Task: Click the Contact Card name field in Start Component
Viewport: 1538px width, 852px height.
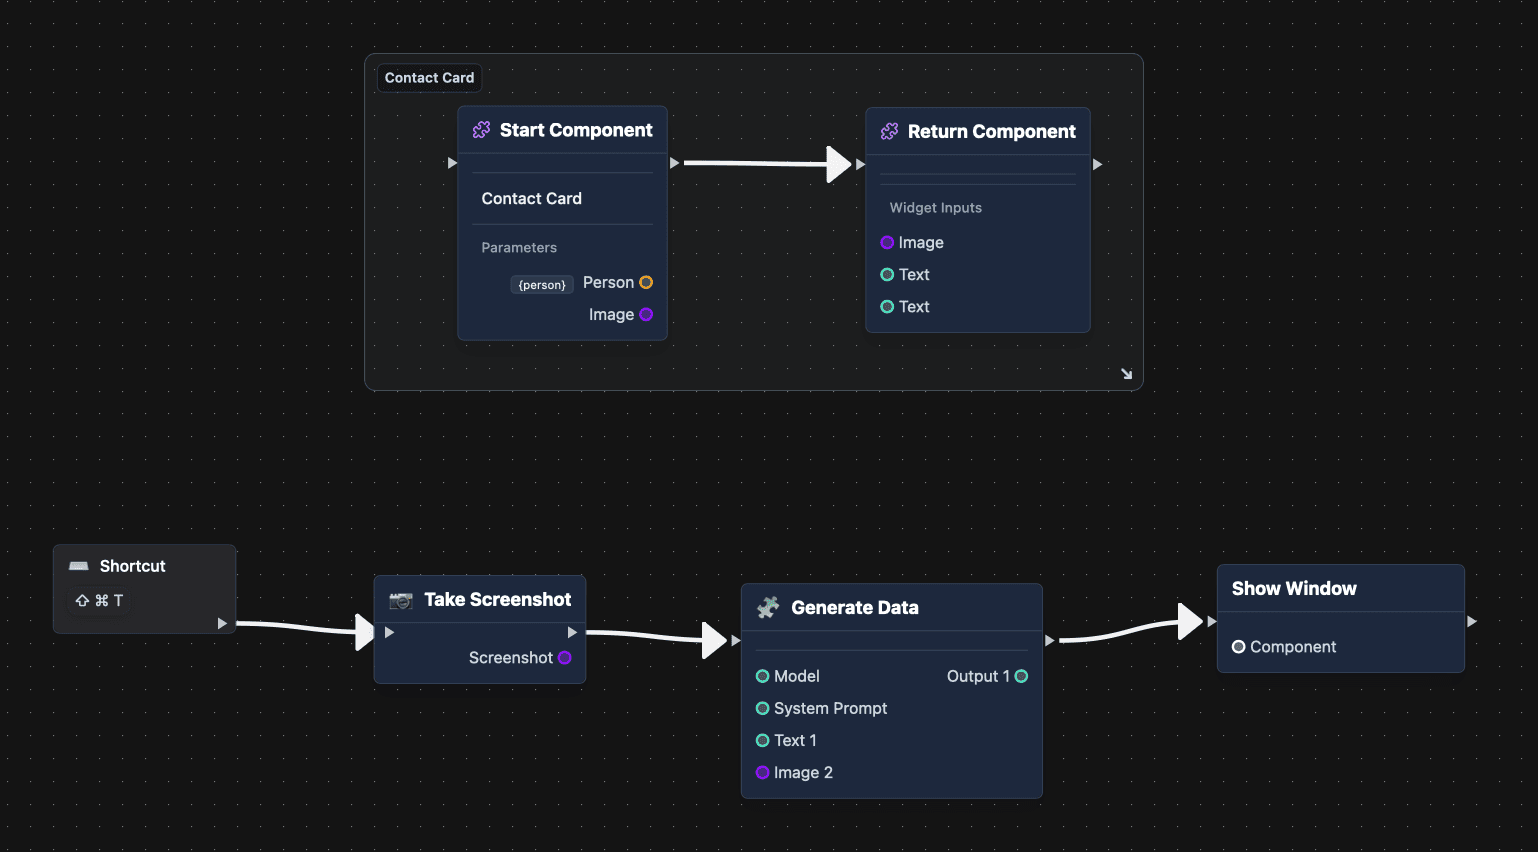Action: (x=531, y=199)
